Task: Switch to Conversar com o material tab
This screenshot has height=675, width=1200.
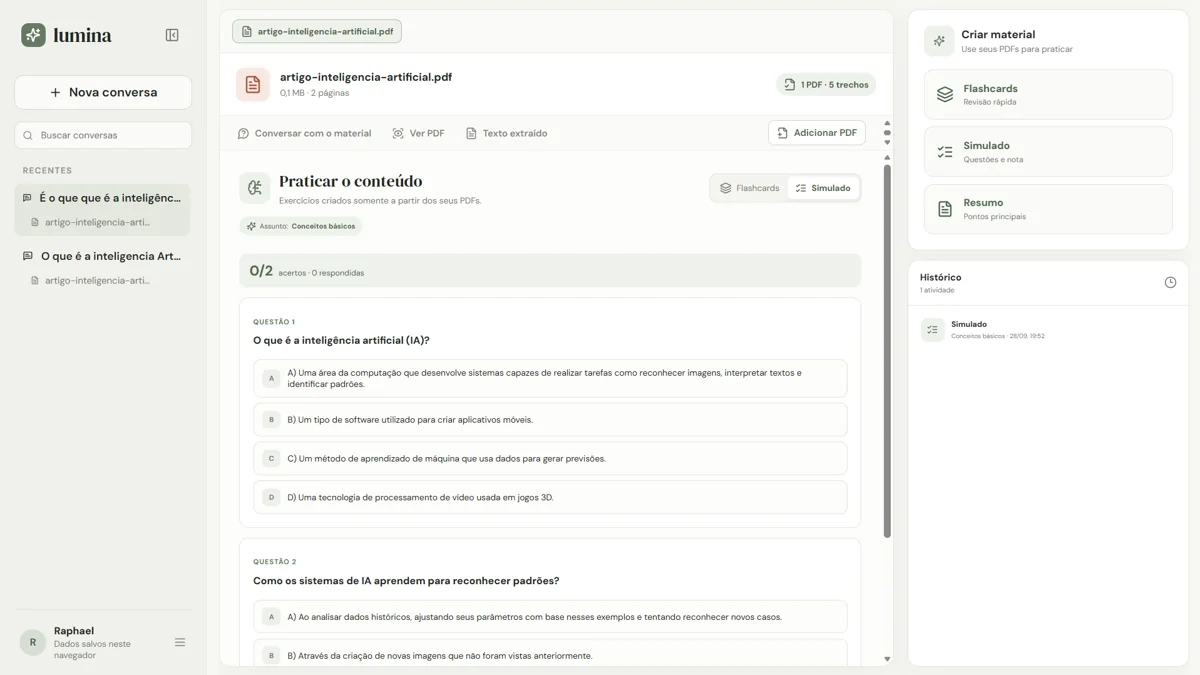Action: 304,133
